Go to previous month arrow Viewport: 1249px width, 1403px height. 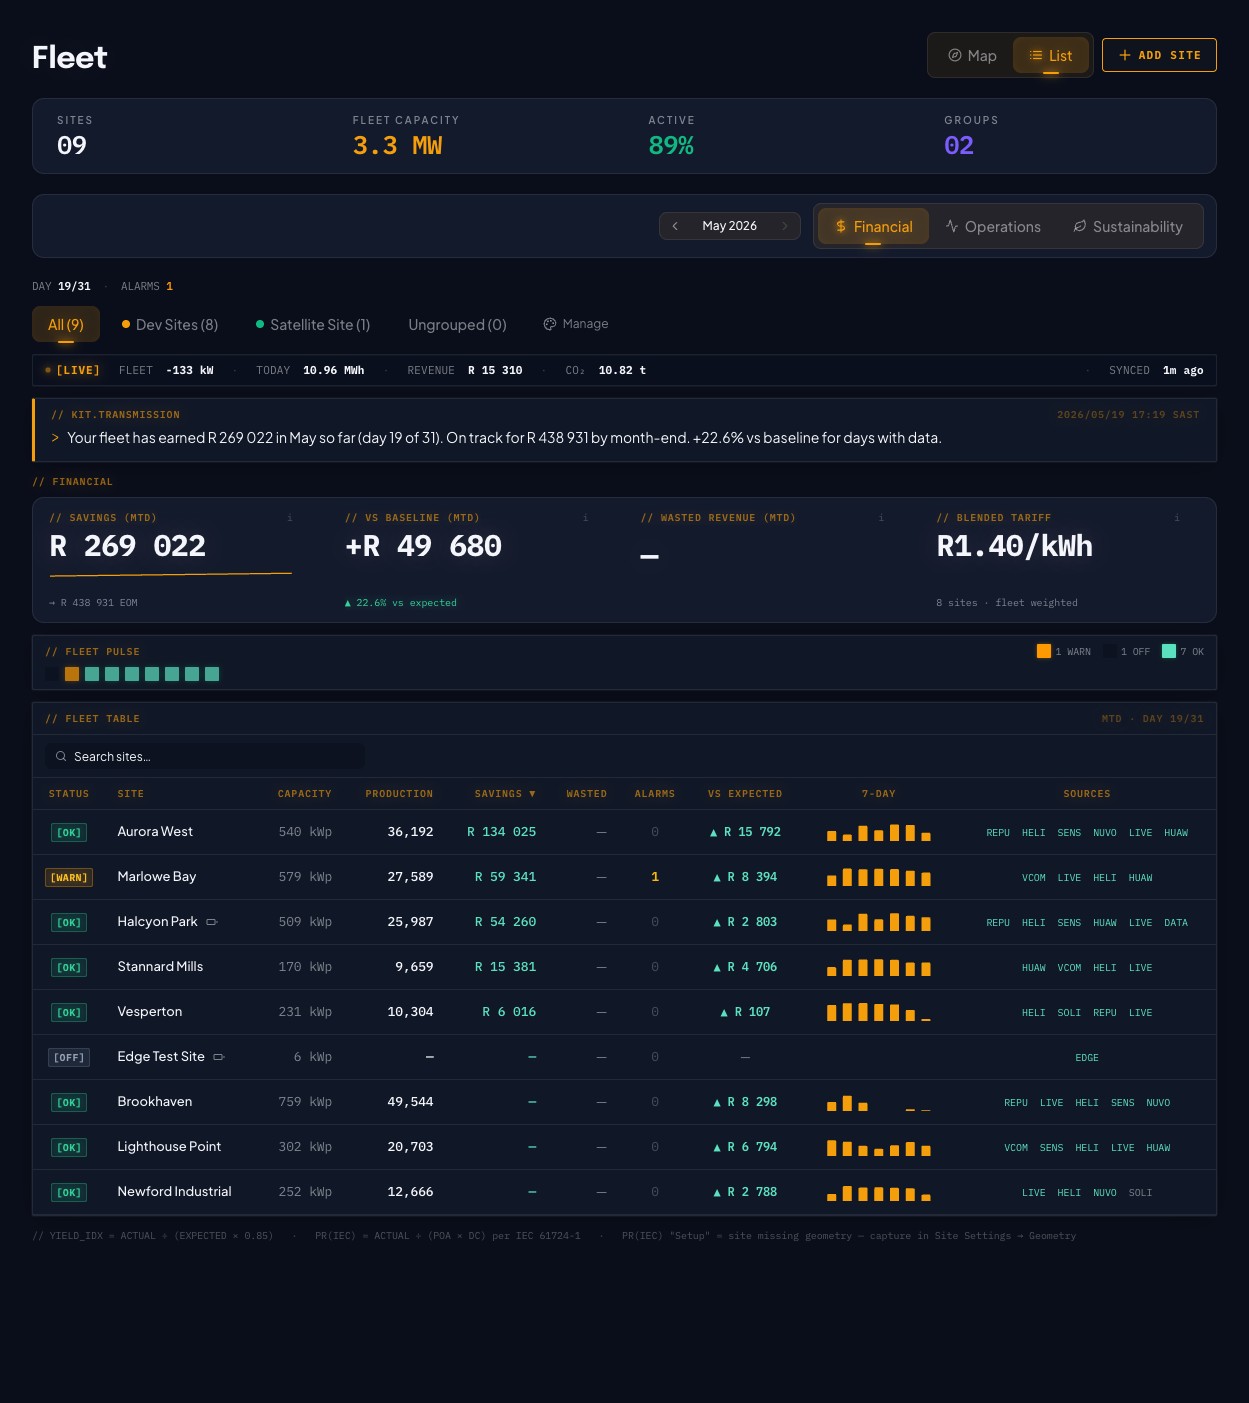(x=676, y=226)
